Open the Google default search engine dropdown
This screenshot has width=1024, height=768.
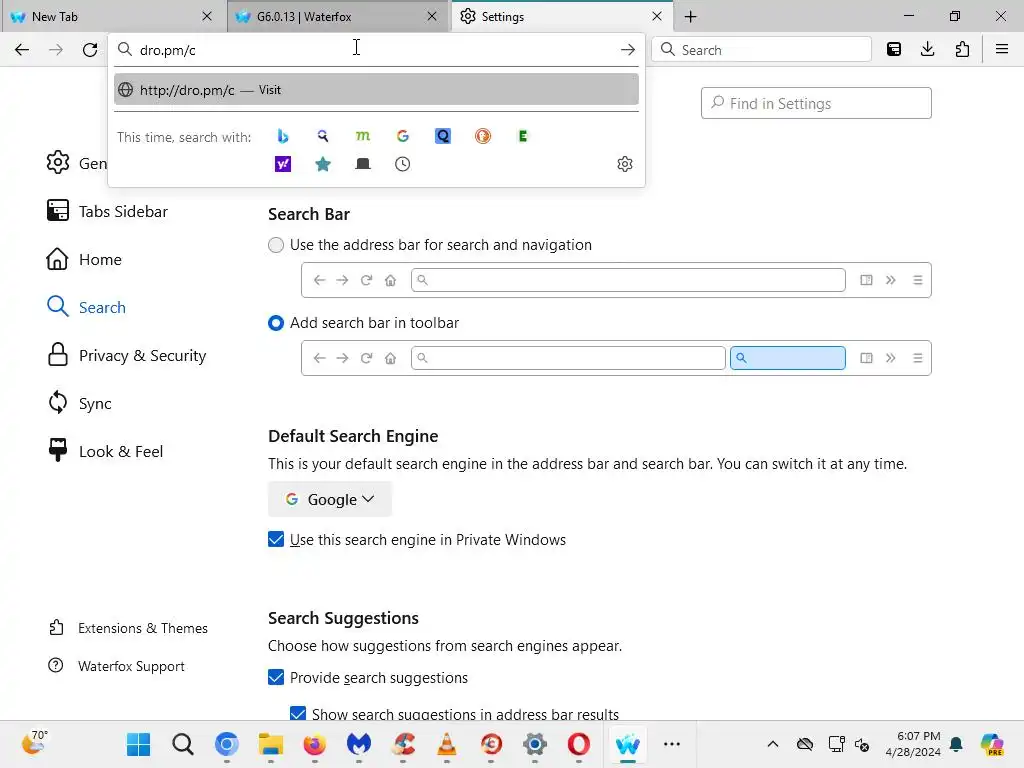pos(330,500)
